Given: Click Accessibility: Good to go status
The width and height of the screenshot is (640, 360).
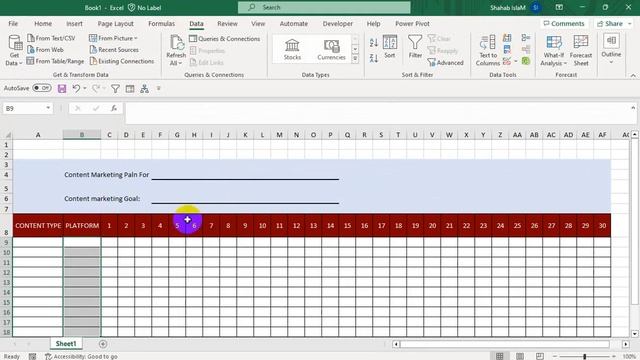Looking at the screenshot, I should point(81,356).
